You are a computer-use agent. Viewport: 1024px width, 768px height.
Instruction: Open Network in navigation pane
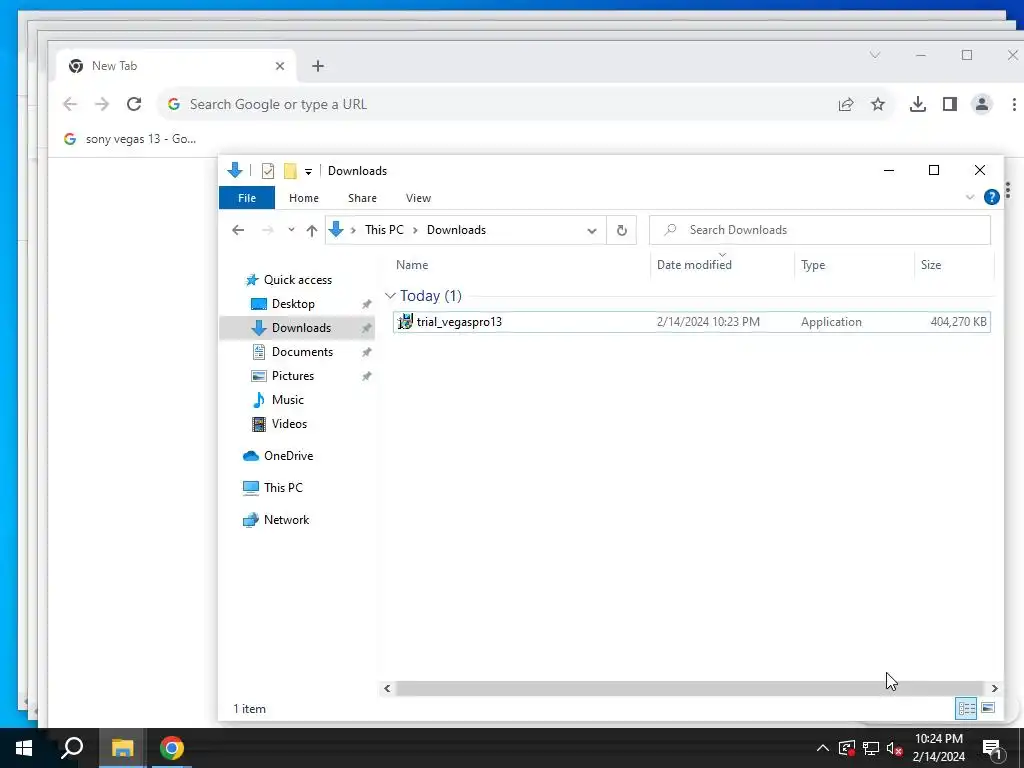(286, 520)
